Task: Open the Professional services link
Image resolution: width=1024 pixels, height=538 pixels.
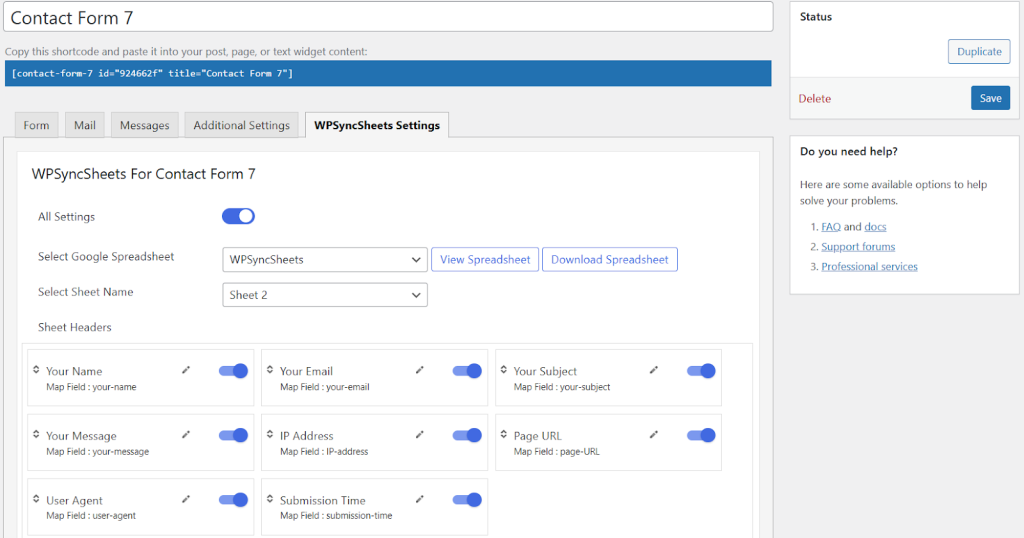Action: (x=869, y=266)
